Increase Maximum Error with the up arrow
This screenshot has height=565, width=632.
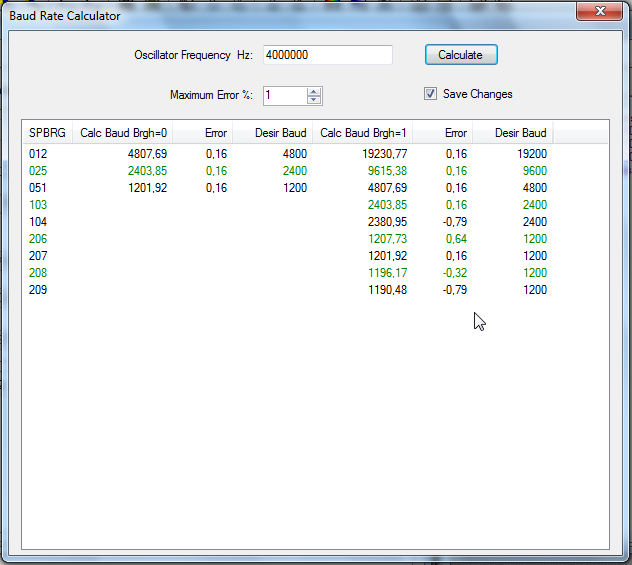click(314, 92)
